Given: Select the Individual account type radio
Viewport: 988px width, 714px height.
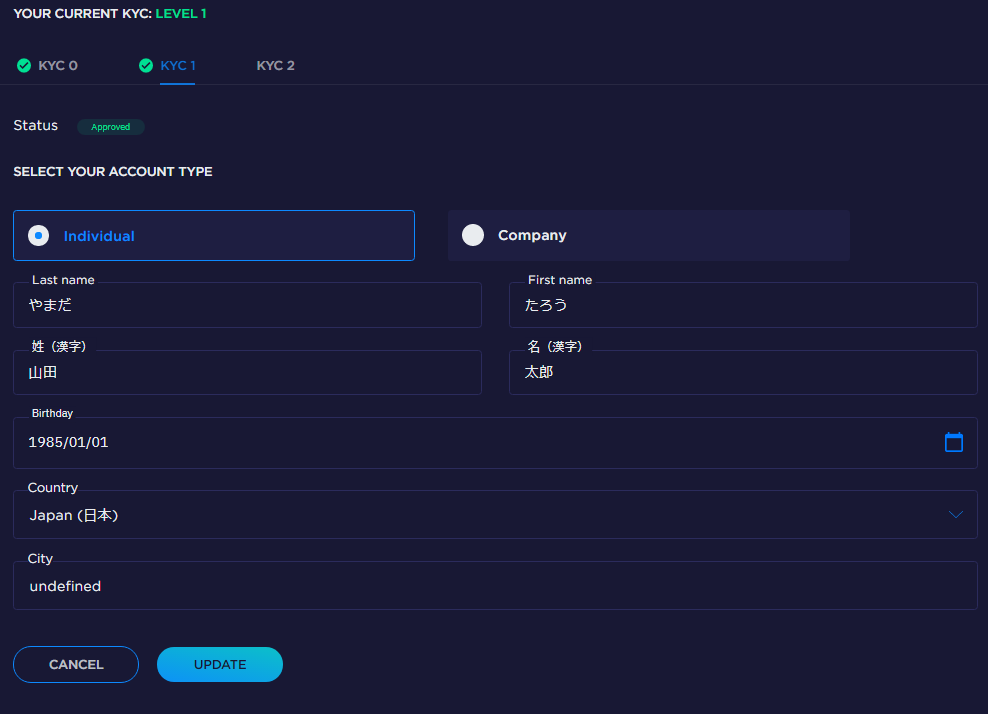Looking at the screenshot, I should pyautogui.click(x=38, y=236).
